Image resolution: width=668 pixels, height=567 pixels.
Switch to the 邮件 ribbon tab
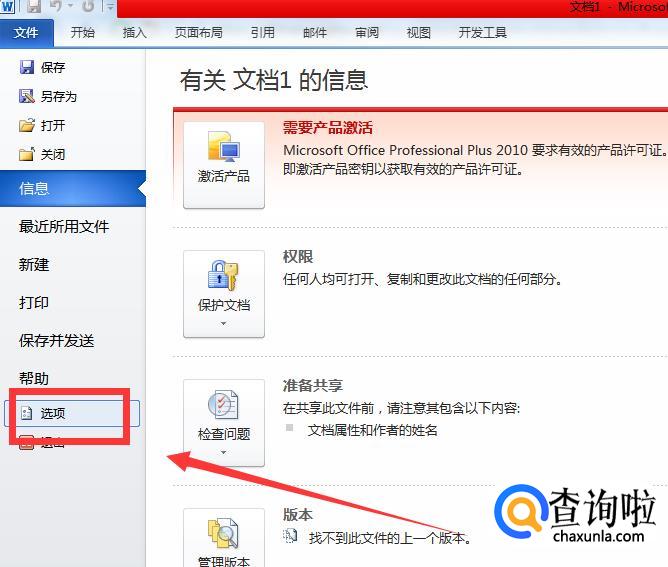point(315,33)
